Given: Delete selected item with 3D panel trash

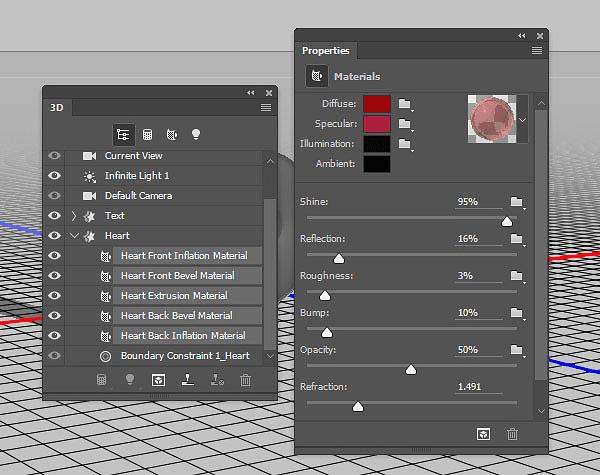Looking at the screenshot, I should pos(246,380).
